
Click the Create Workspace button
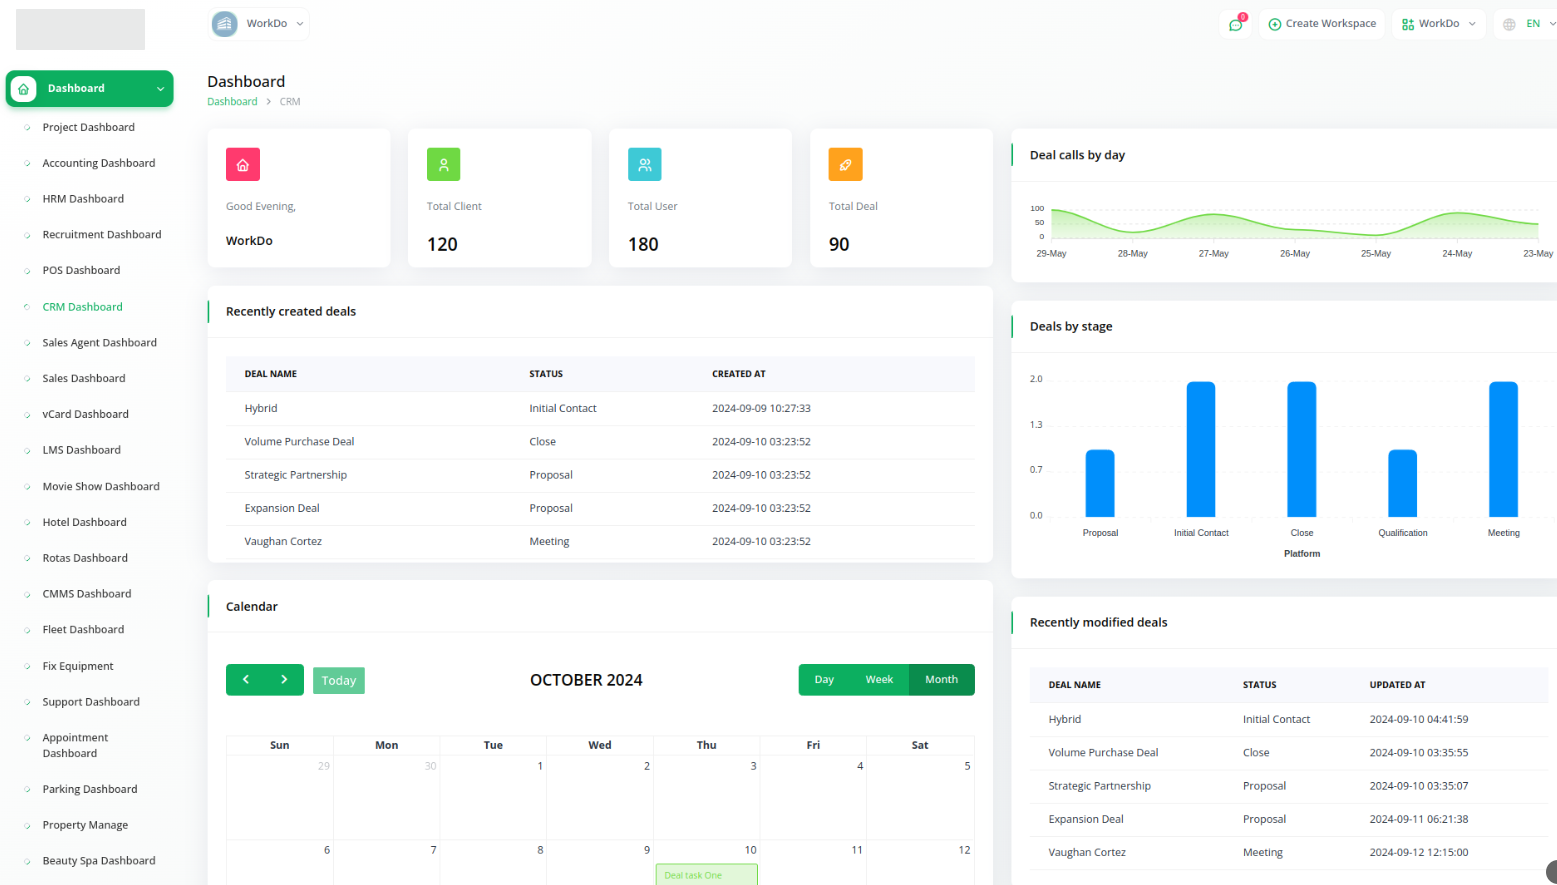(1321, 24)
